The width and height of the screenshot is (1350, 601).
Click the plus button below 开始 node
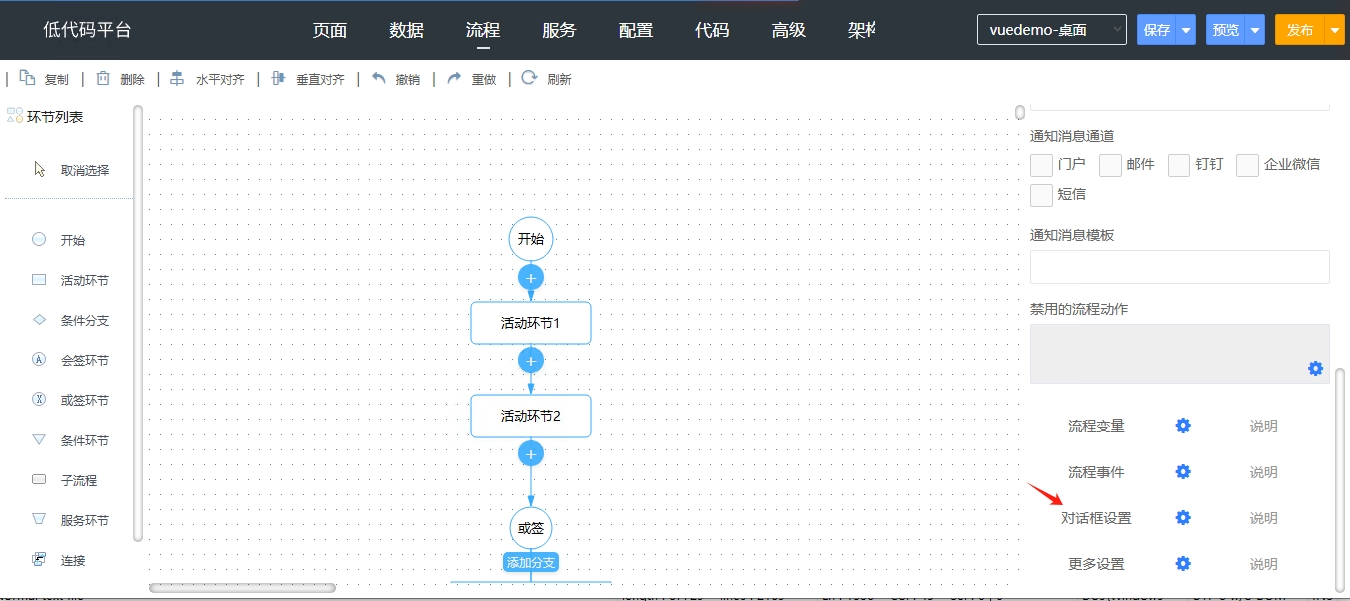coord(531,277)
